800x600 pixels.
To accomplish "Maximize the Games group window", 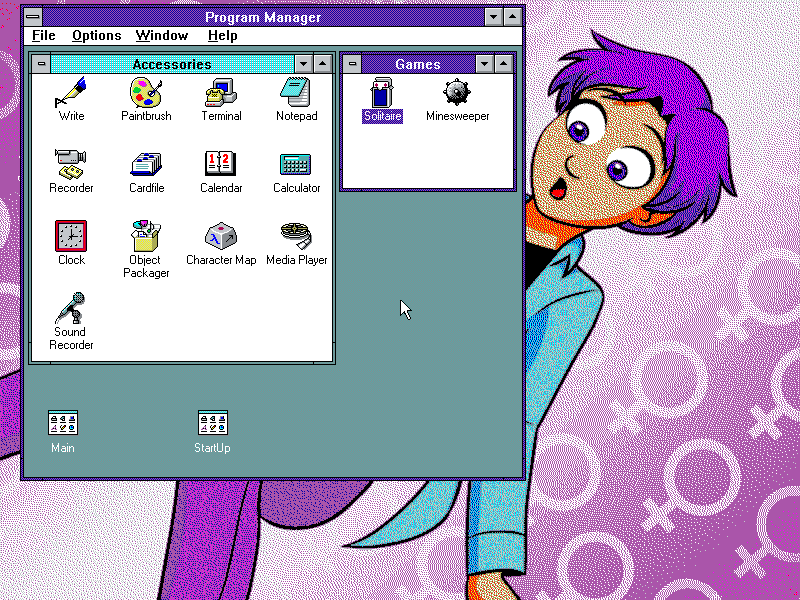I will click(x=504, y=64).
